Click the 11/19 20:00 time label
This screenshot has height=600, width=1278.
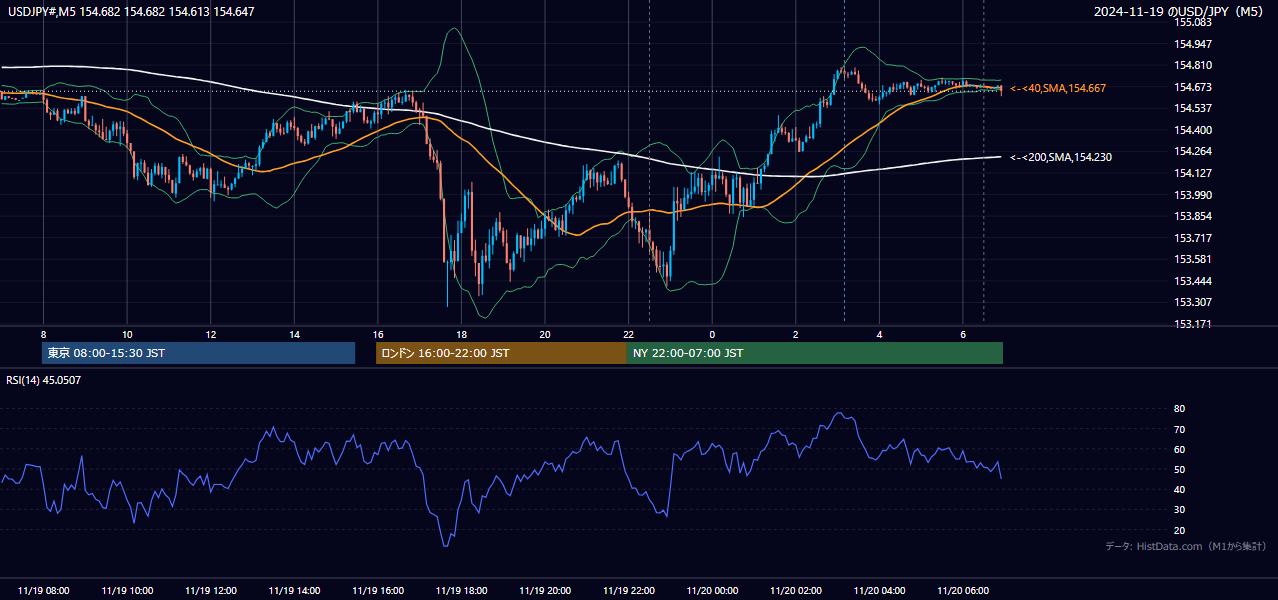click(545, 591)
